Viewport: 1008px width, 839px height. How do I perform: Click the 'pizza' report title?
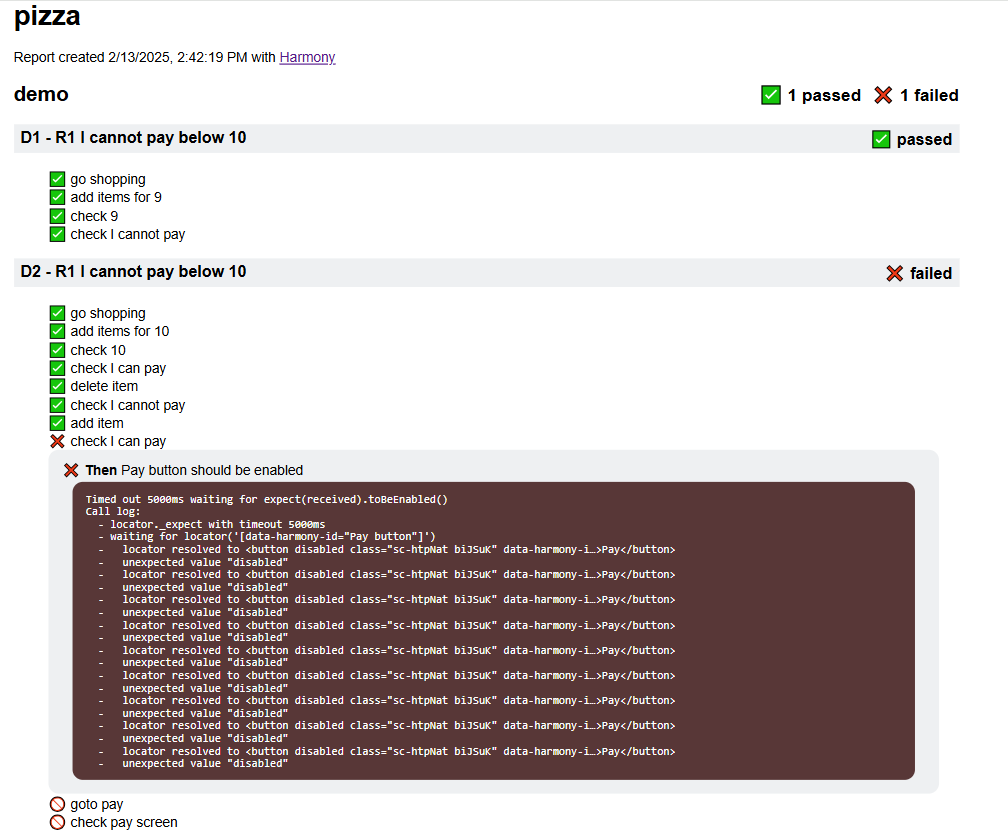tap(47, 17)
